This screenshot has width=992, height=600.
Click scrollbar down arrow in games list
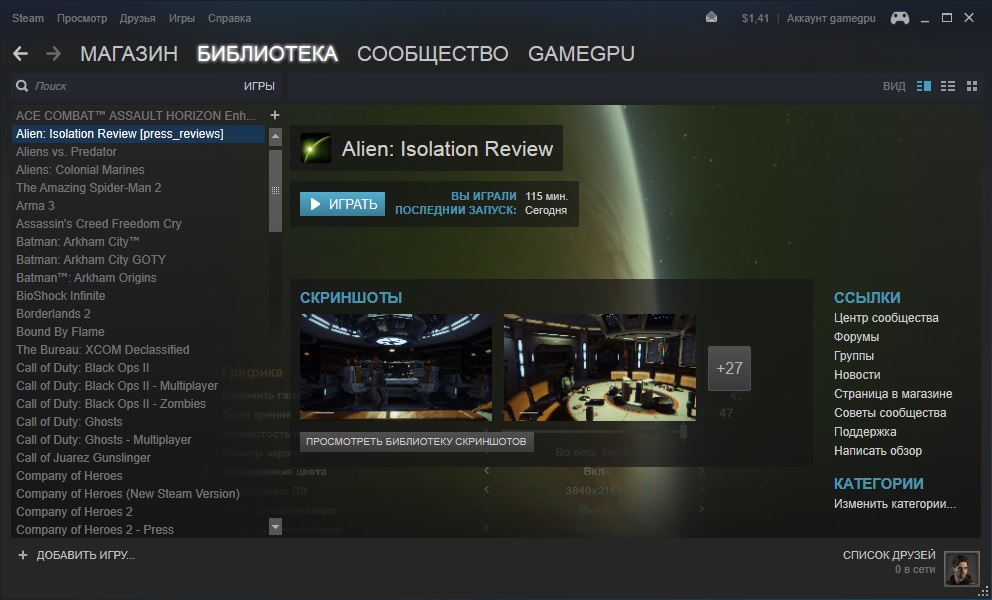[x=275, y=526]
